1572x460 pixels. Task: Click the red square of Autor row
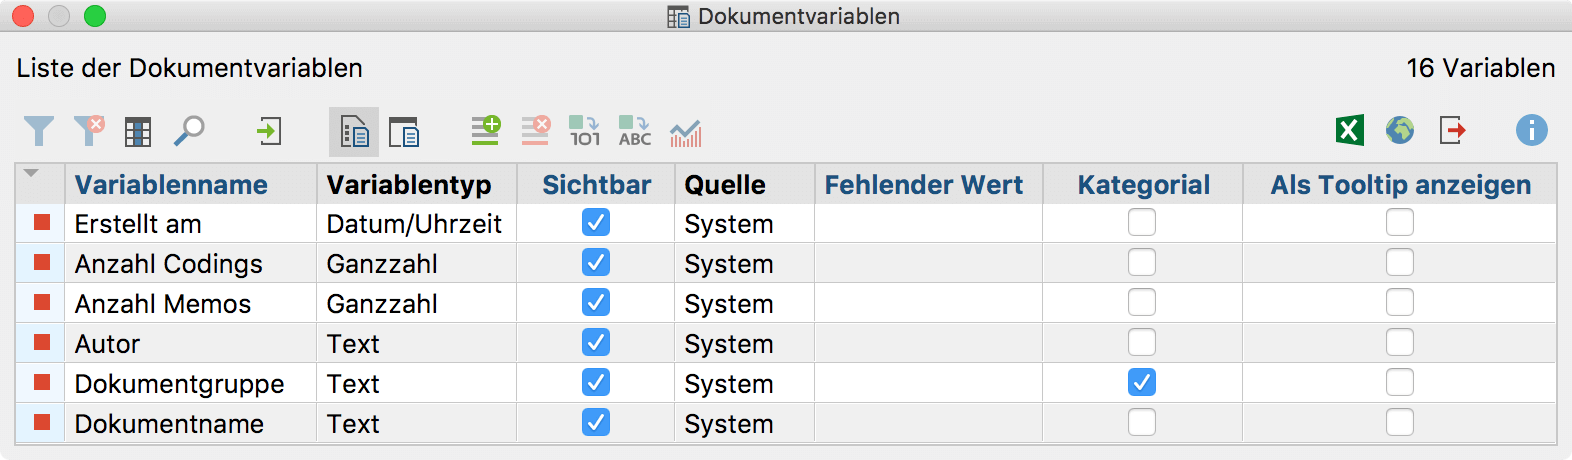42,342
